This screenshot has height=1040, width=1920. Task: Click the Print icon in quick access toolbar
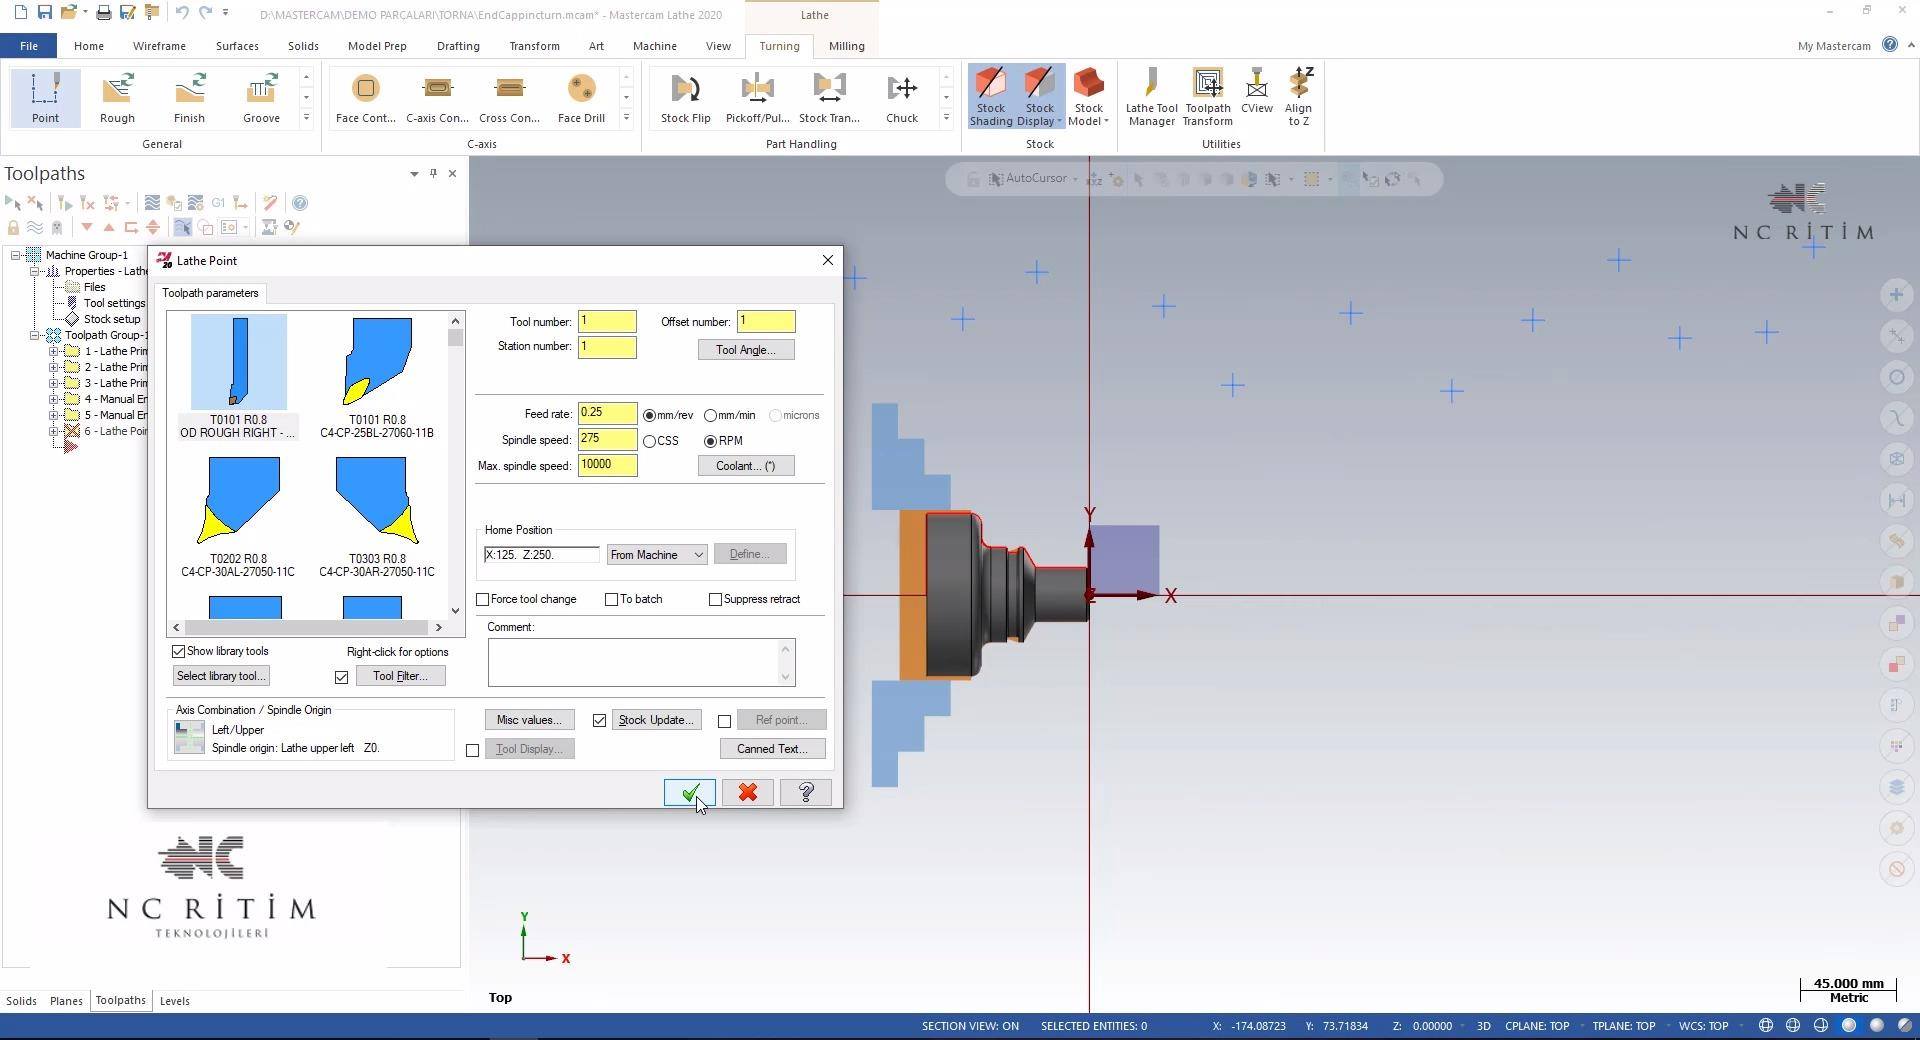click(103, 13)
